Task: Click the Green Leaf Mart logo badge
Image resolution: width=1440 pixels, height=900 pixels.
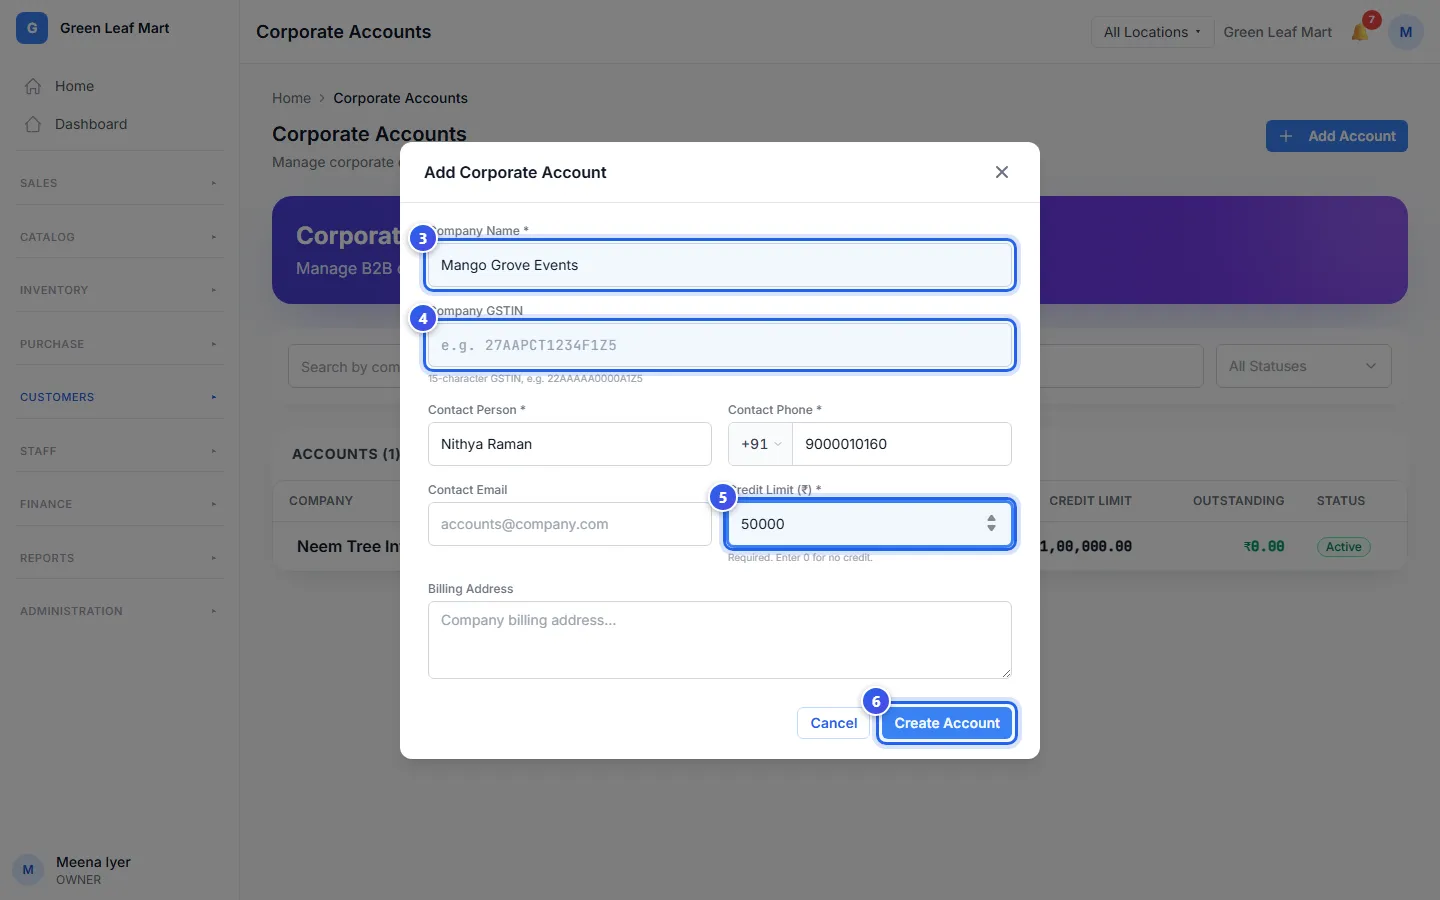Action: 32,28
